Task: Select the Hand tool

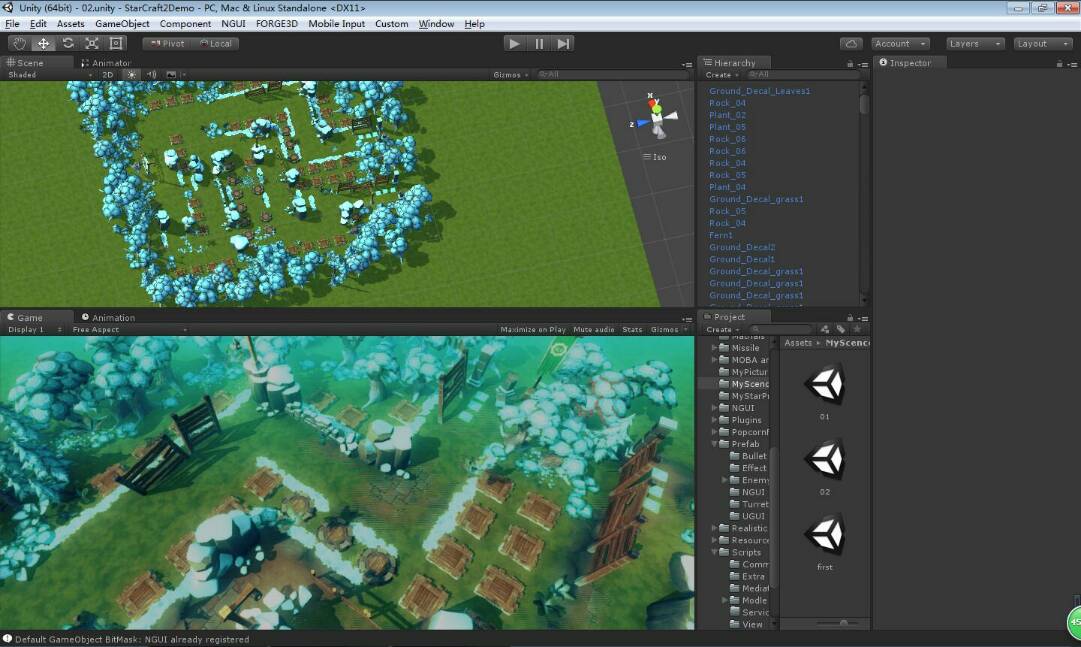Action: [x=19, y=43]
